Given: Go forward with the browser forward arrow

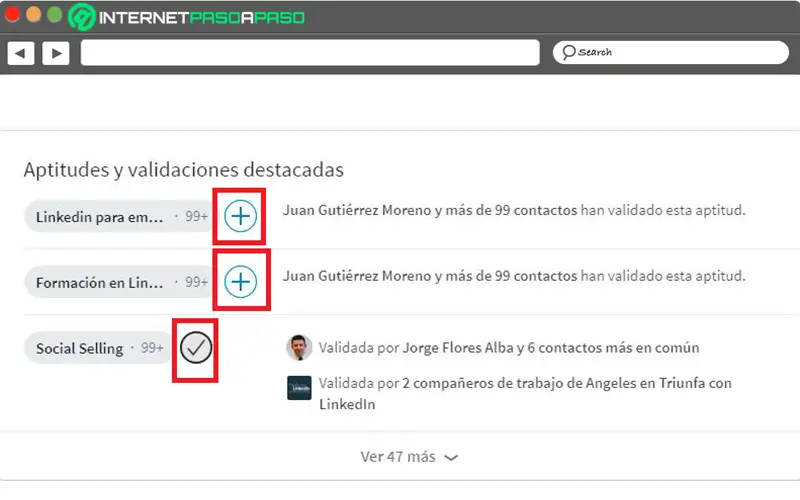Looking at the screenshot, I should pos(56,53).
